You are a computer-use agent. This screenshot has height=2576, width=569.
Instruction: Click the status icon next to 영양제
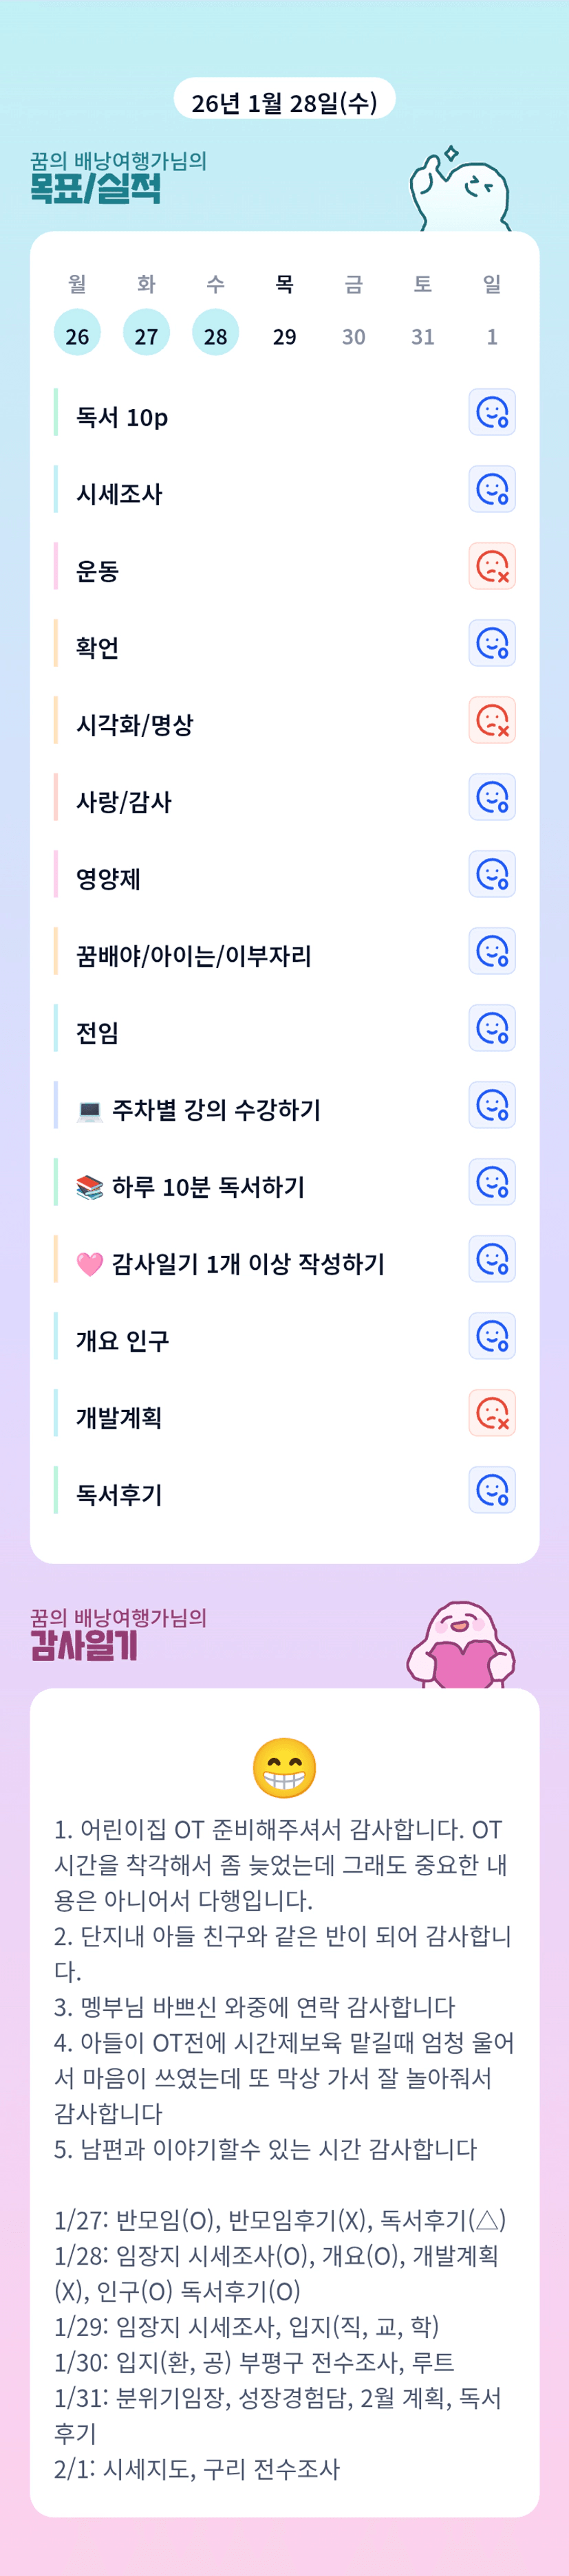pyautogui.click(x=492, y=874)
